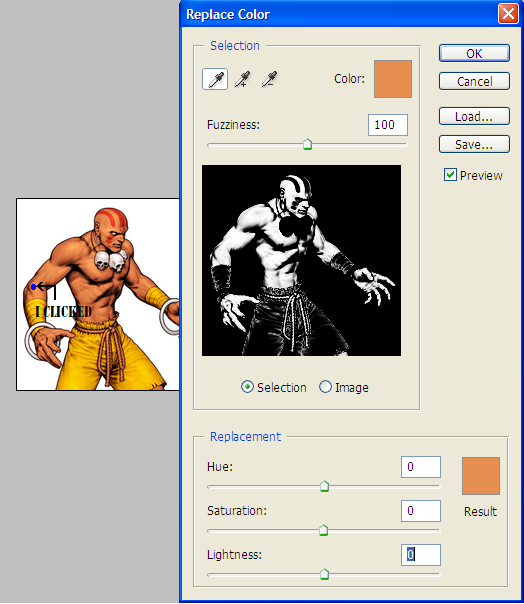Screen dimensions: 524x604
Task: Click the Hue slider handle
Action: coord(324,486)
